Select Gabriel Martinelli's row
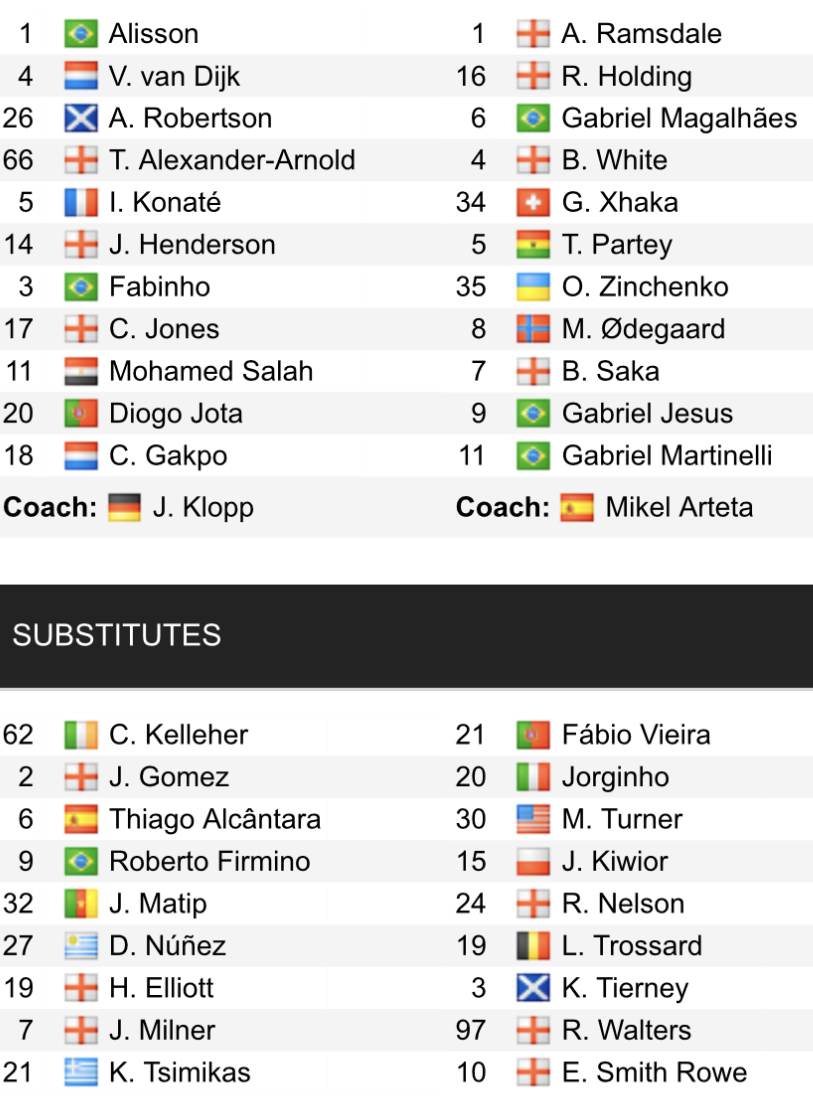The height and width of the screenshot is (1099, 813). (x=667, y=456)
